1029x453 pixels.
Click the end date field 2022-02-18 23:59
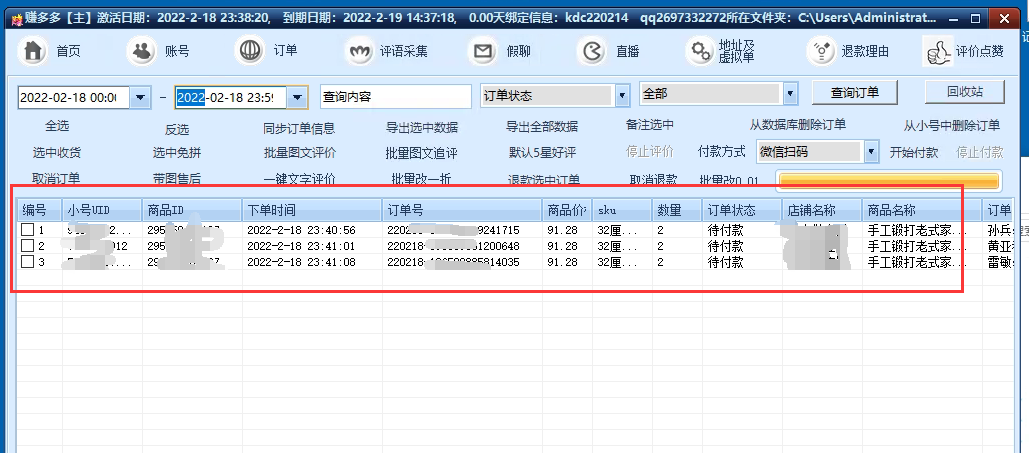point(231,98)
